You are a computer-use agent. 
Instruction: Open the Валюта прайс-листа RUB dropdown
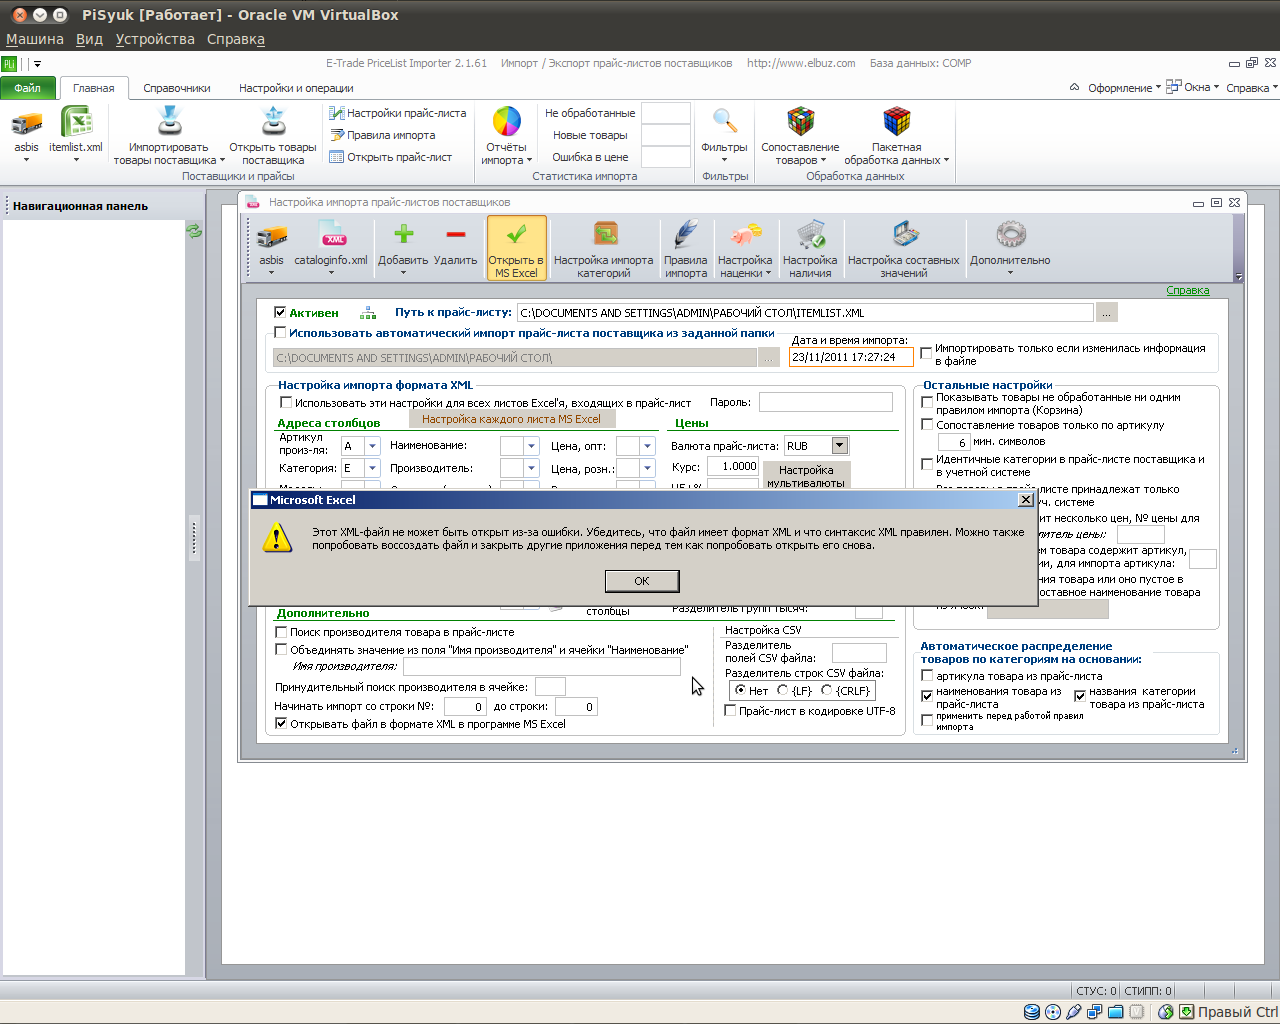coord(840,446)
